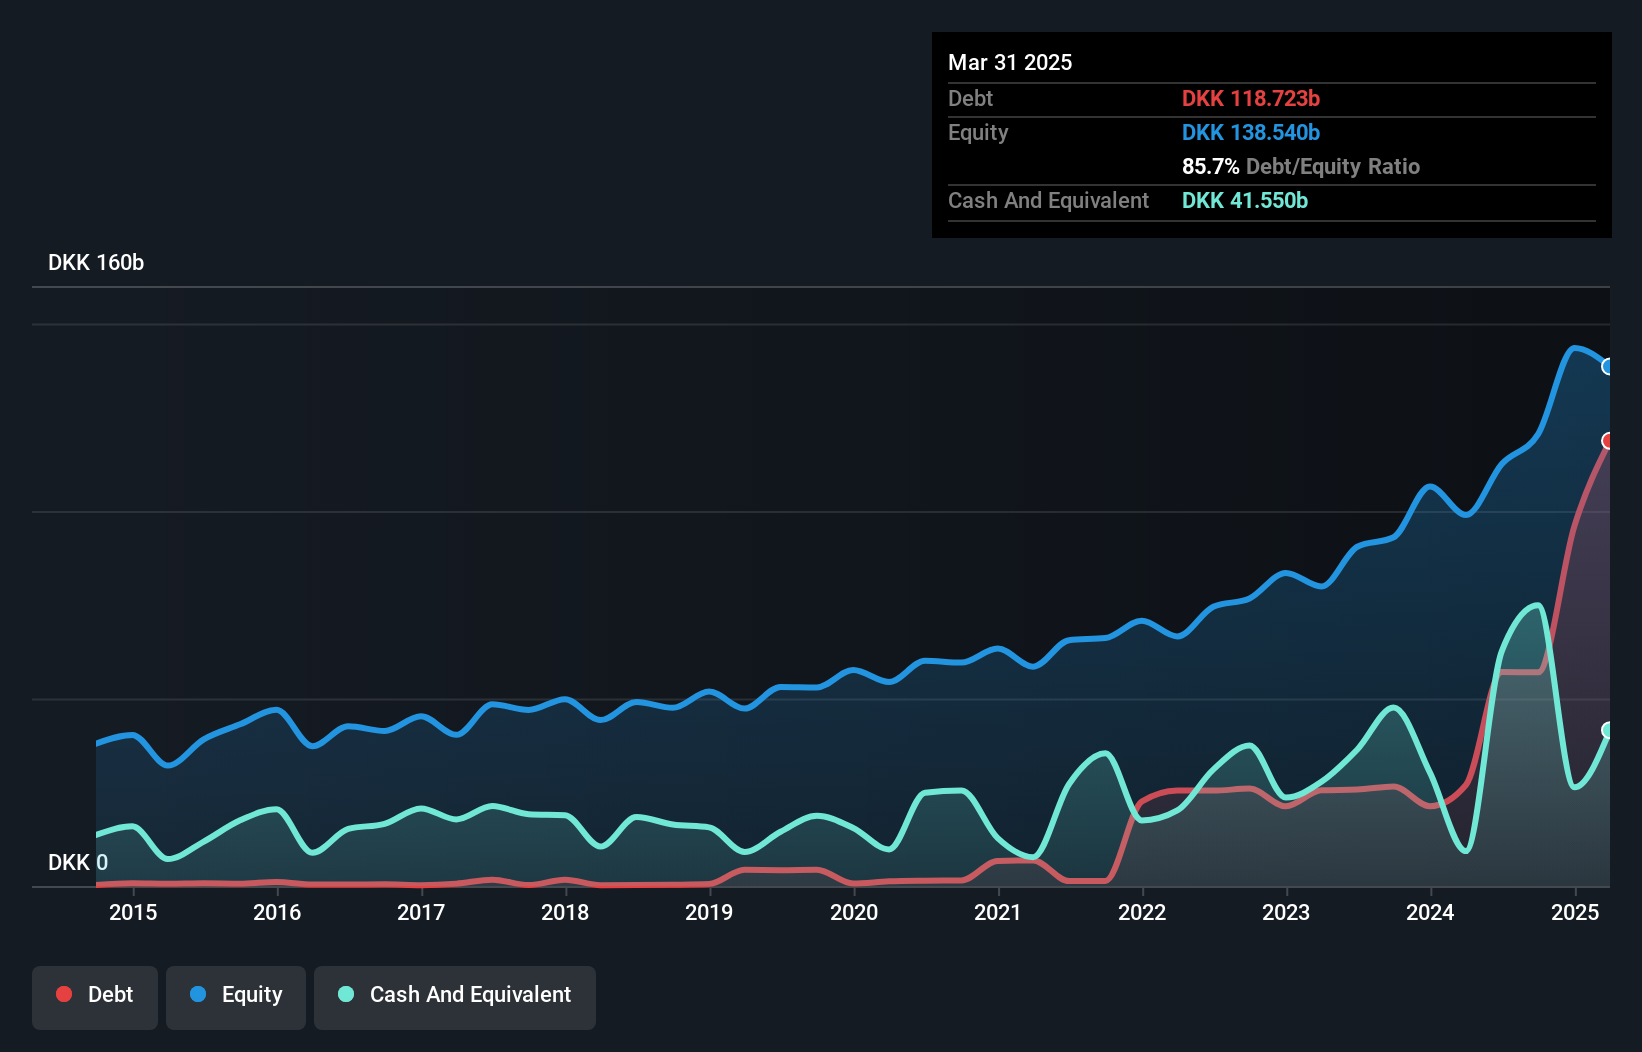Image resolution: width=1642 pixels, height=1052 pixels.
Task: Click the DKK 41.550b cash value
Action: tap(1245, 200)
